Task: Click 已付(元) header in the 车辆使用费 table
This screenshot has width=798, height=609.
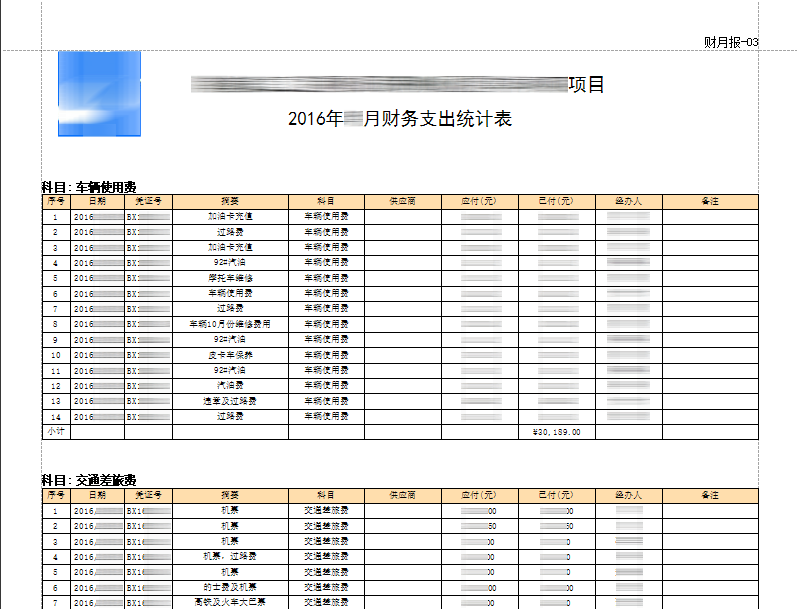Action: point(557,201)
